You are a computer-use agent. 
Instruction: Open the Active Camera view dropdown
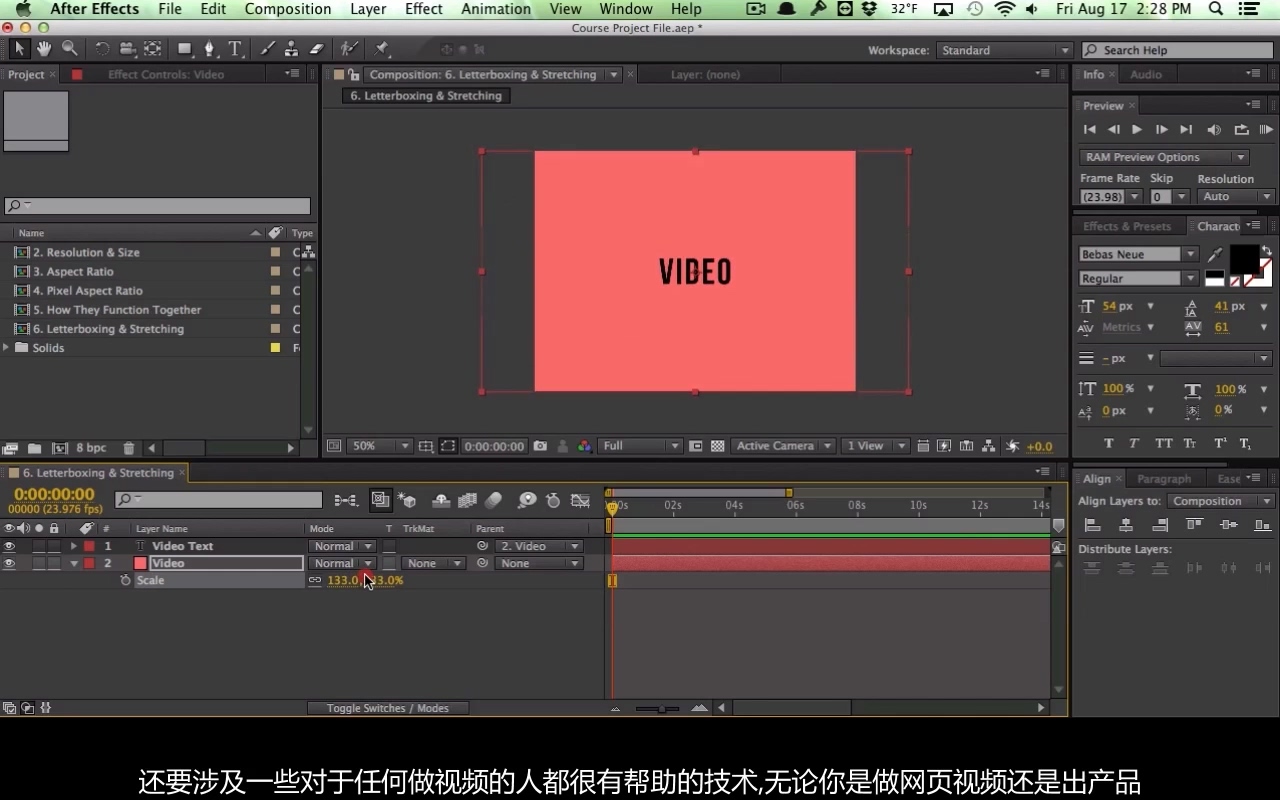782,446
